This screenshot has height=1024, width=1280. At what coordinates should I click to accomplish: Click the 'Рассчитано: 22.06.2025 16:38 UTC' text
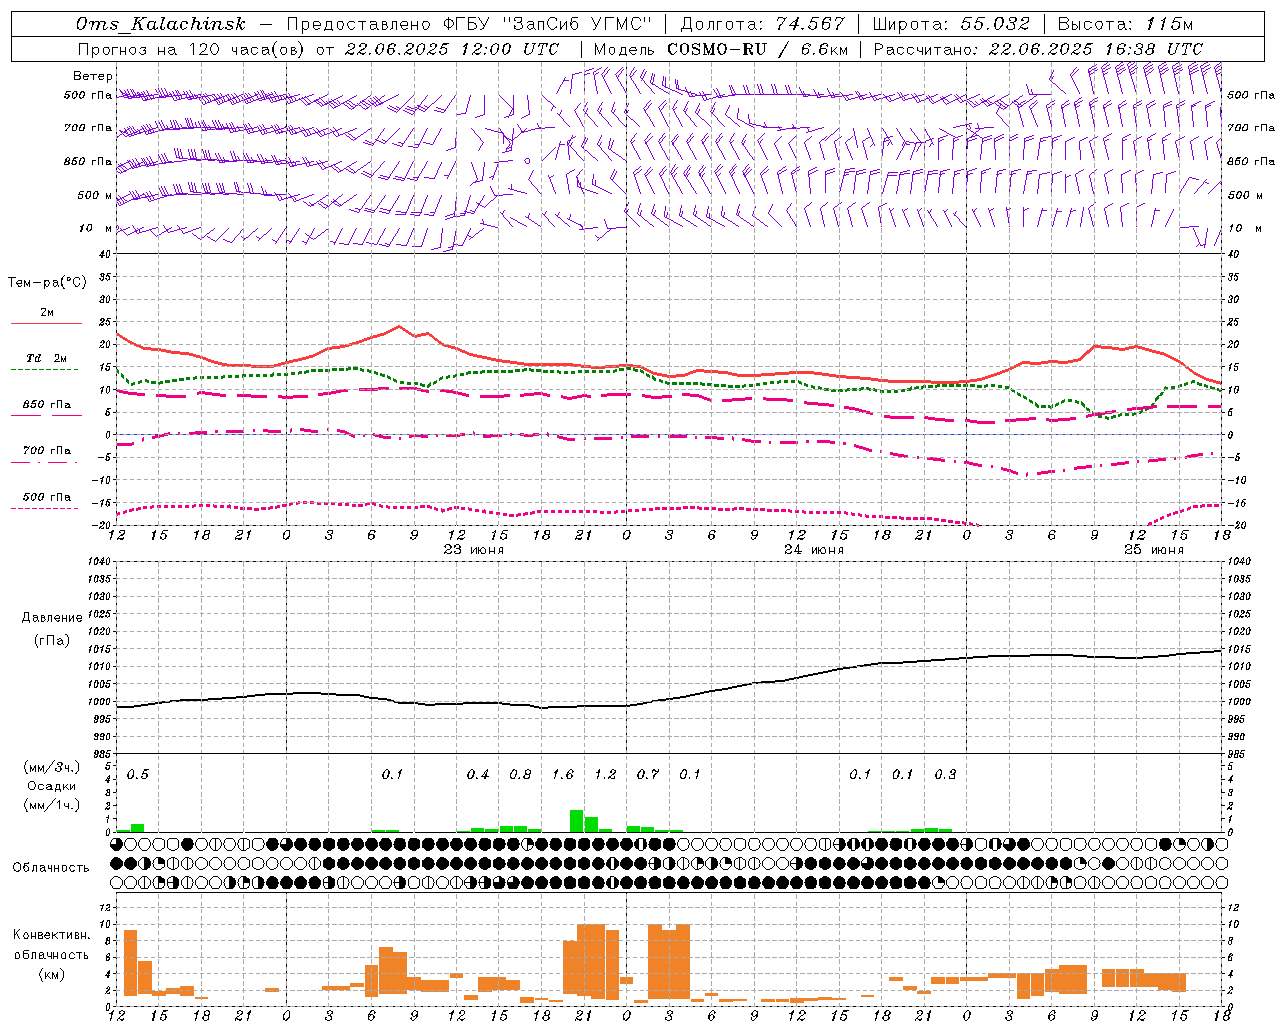pos(1038,49)
